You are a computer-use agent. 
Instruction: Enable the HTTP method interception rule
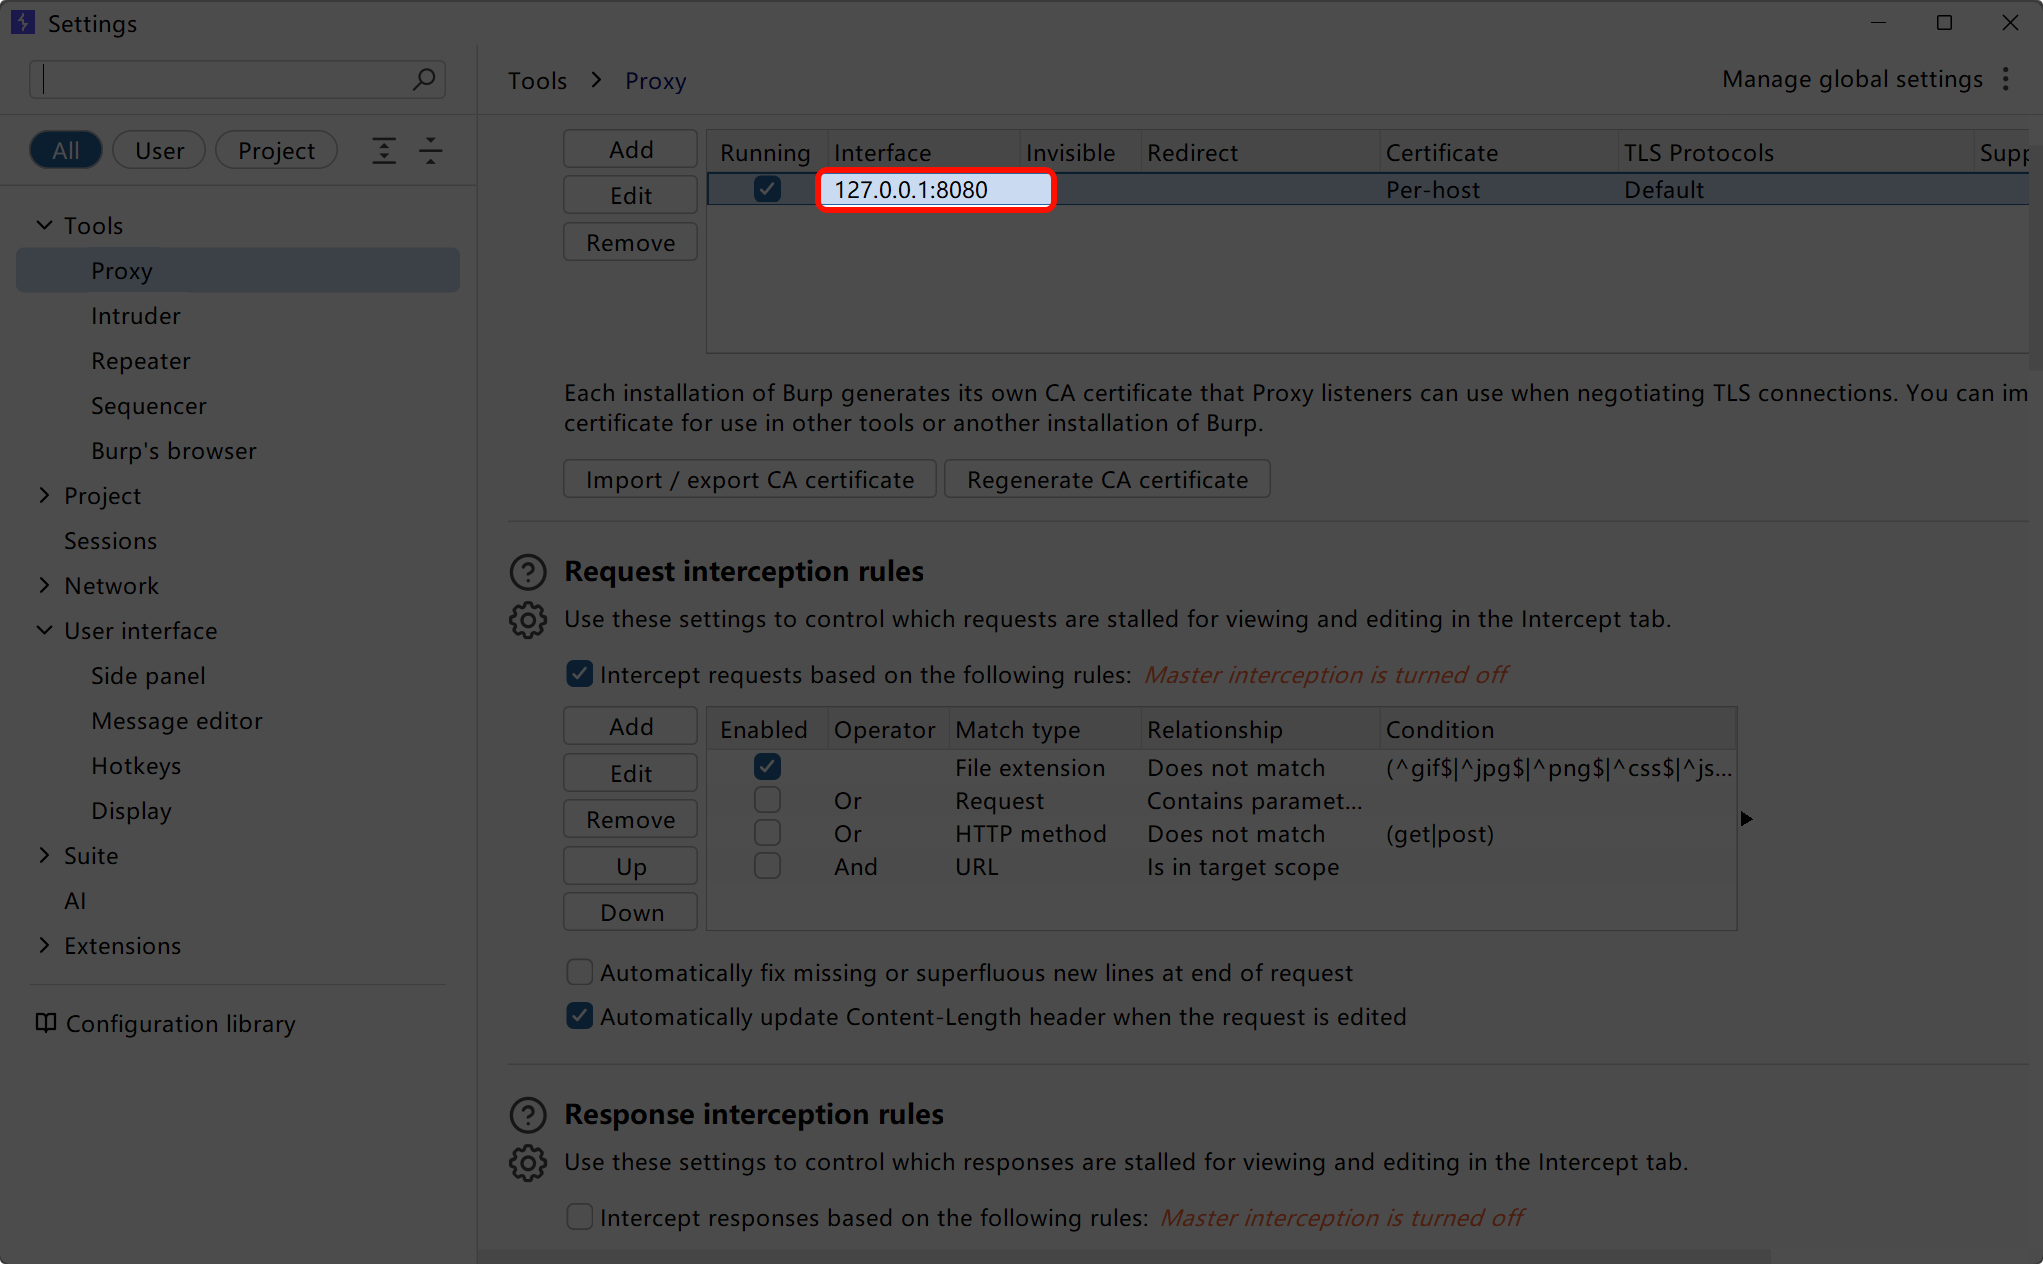click(x=767, y=833)
